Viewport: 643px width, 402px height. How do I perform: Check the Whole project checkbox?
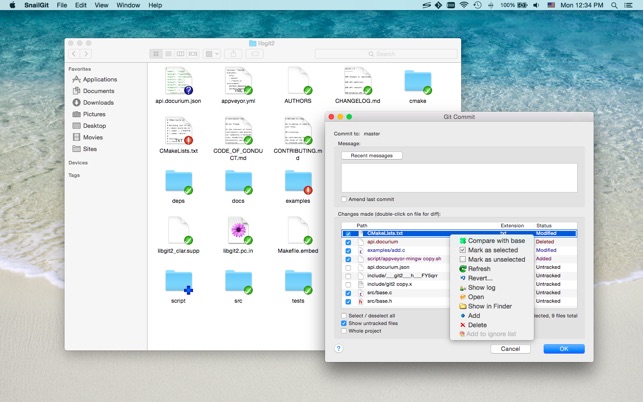345,331
